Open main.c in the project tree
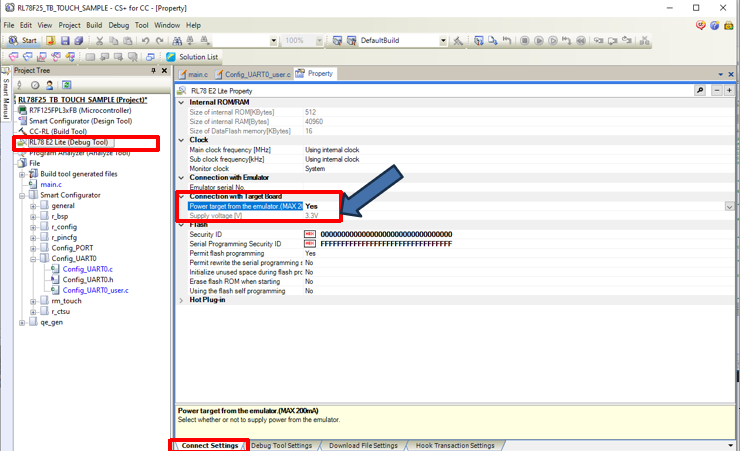 coord(51,184)
